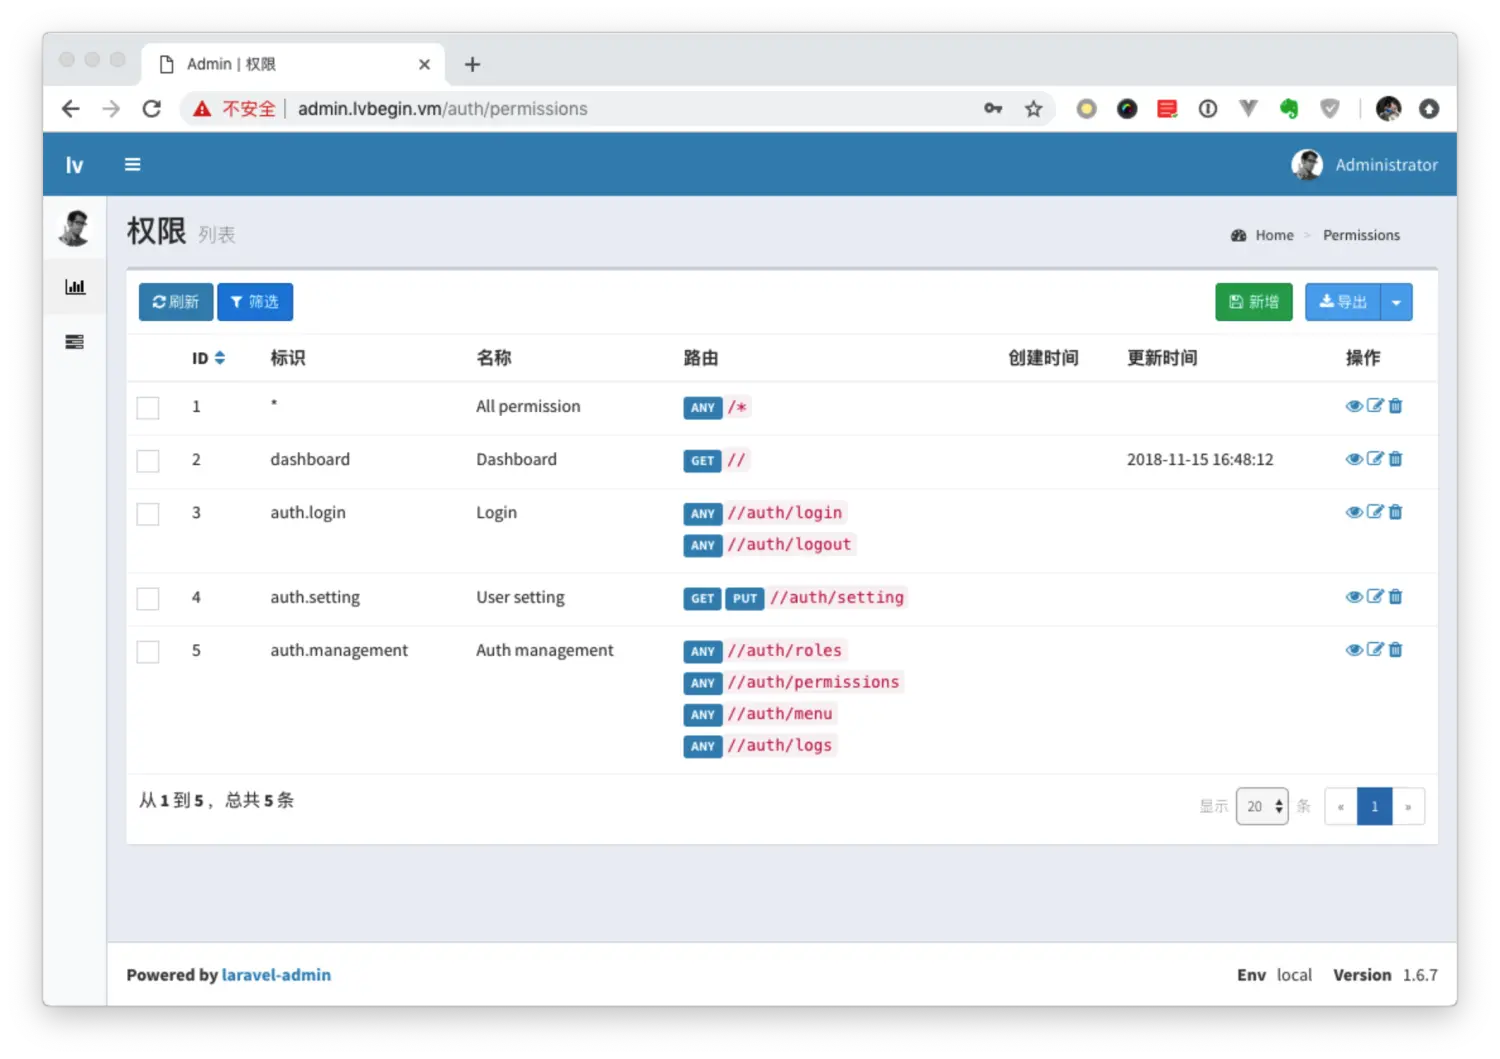View the auth.management permission details
The width and height of the screenshot is (1500, 1059).
[x=1354, y=650]
